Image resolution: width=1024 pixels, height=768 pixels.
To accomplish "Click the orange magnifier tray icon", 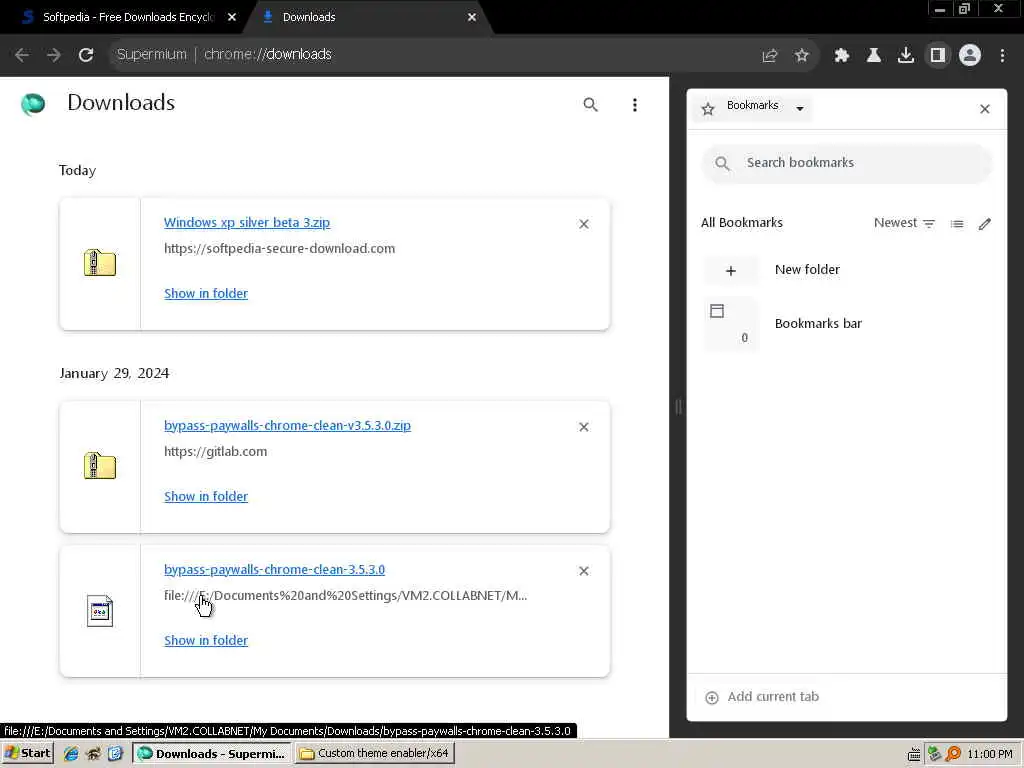I will coord(953,754).
